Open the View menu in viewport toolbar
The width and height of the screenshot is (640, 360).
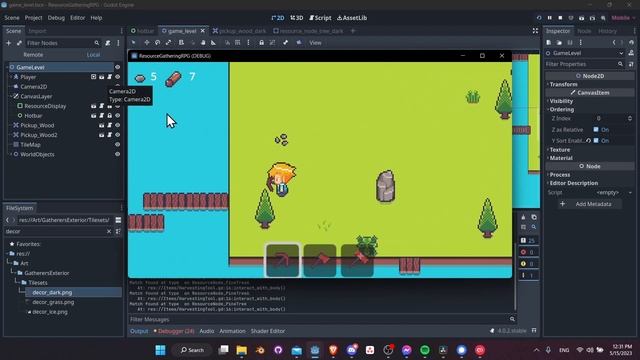click(315, 42)
